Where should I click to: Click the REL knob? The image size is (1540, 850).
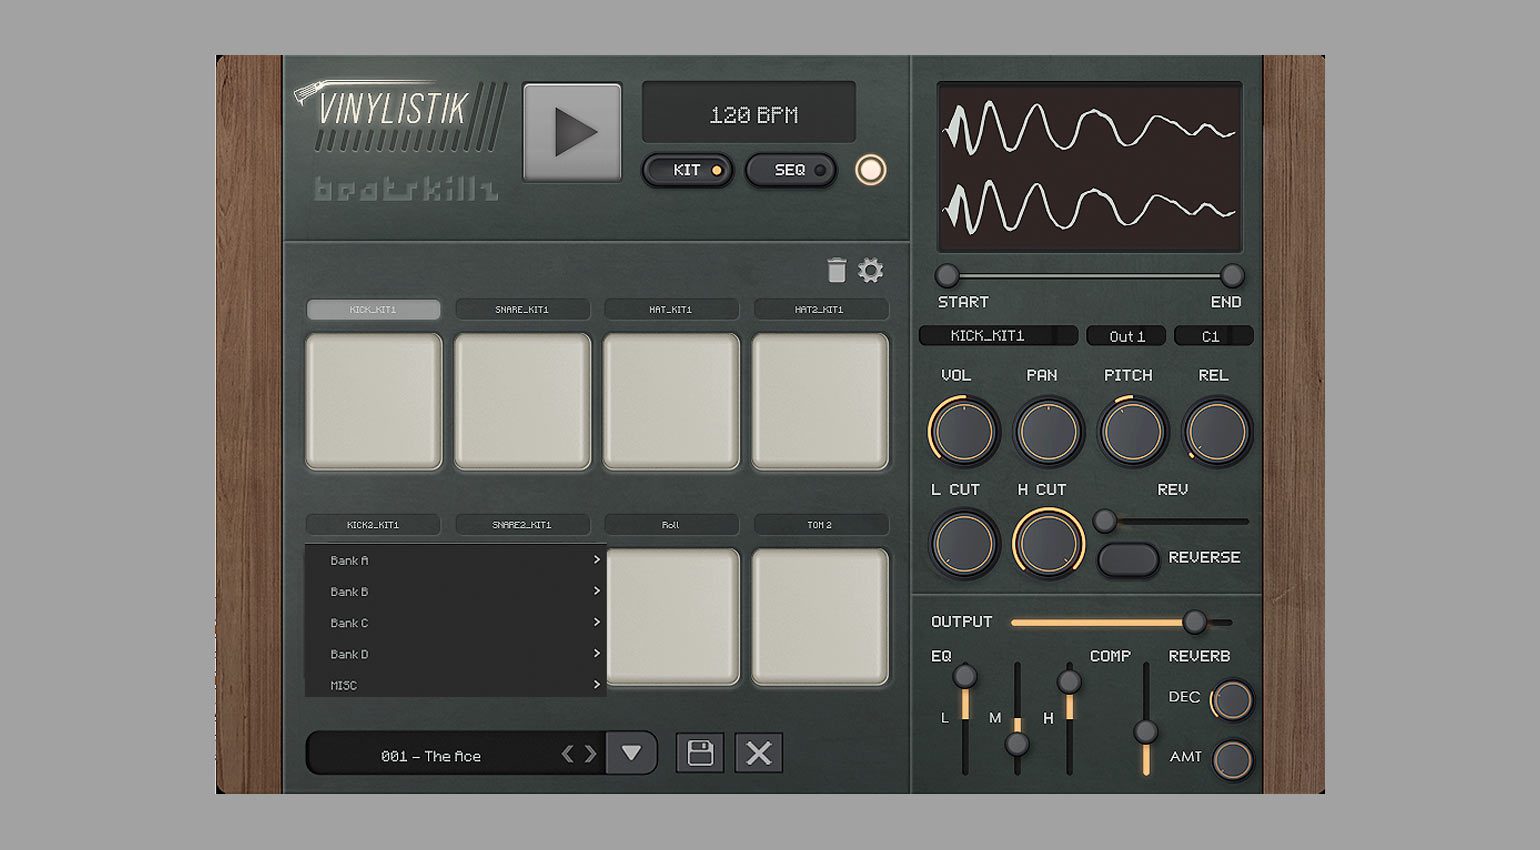[1217, 431]
